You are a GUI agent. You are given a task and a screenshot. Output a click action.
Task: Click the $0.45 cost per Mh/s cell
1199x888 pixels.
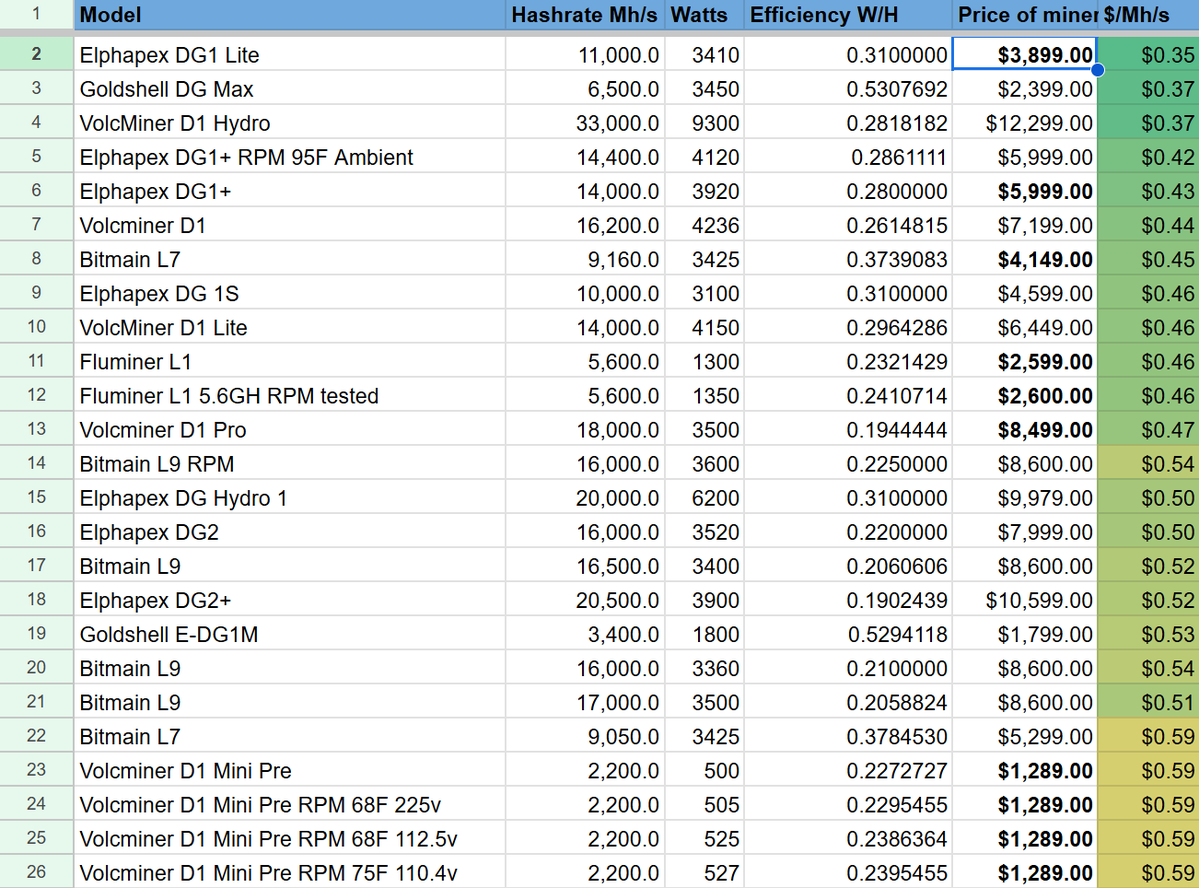[1149, 259]
